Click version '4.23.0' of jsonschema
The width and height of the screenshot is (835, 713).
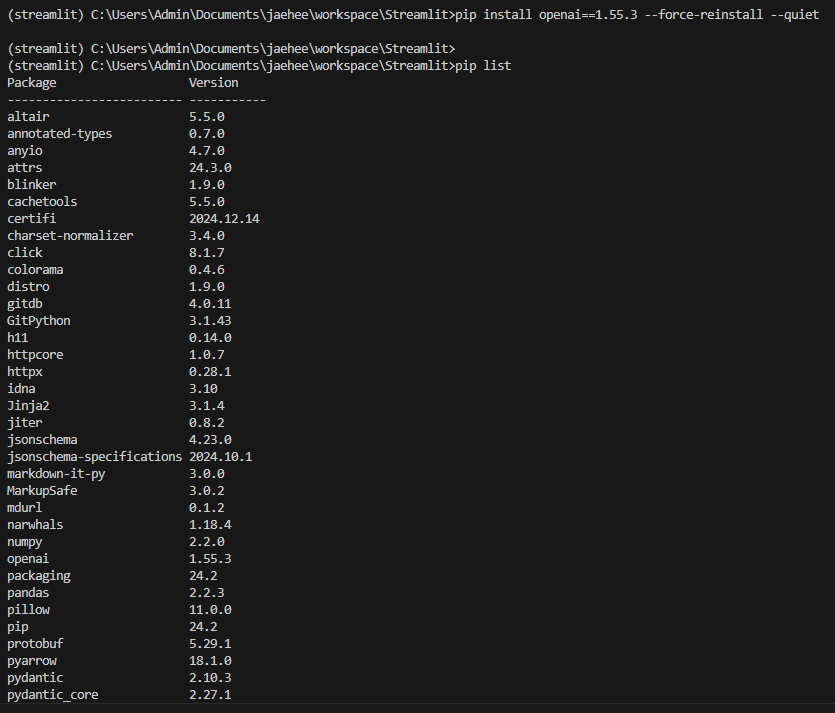[x=210, y=440]
